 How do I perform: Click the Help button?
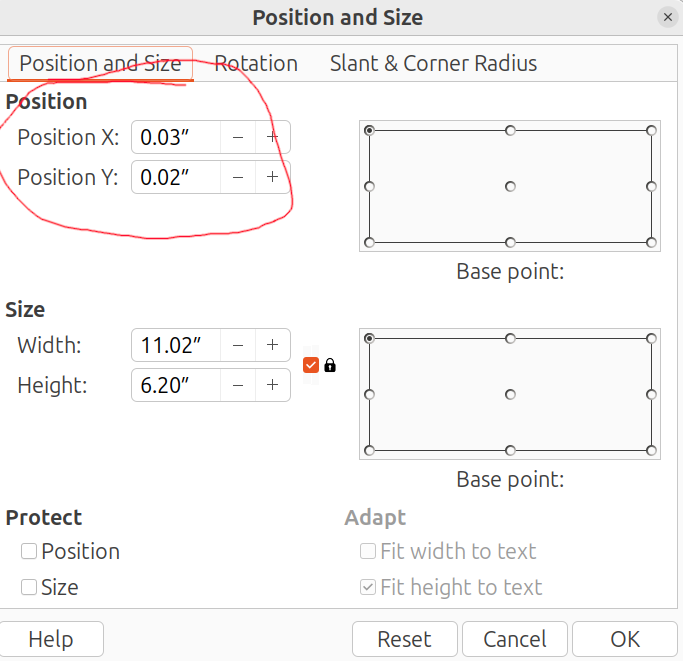pos(50,639)
